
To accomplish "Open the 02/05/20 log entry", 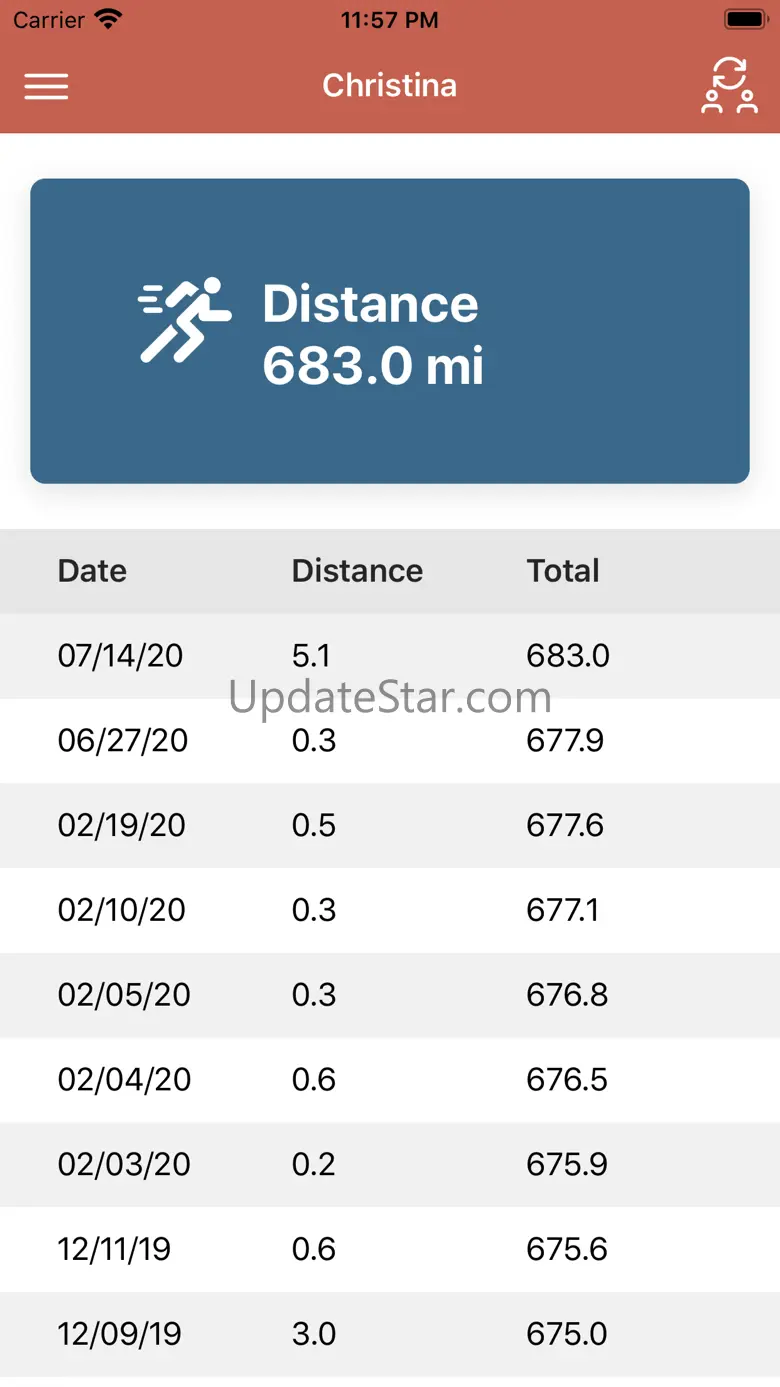I will point(390,996).
